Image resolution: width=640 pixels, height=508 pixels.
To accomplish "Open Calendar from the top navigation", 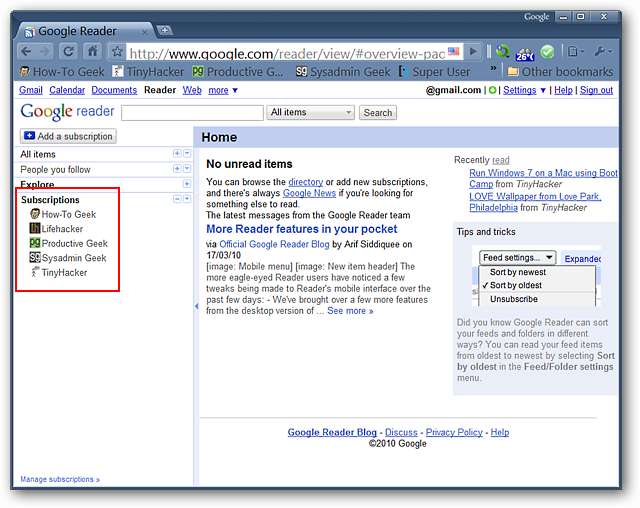I will coord(67,90).
